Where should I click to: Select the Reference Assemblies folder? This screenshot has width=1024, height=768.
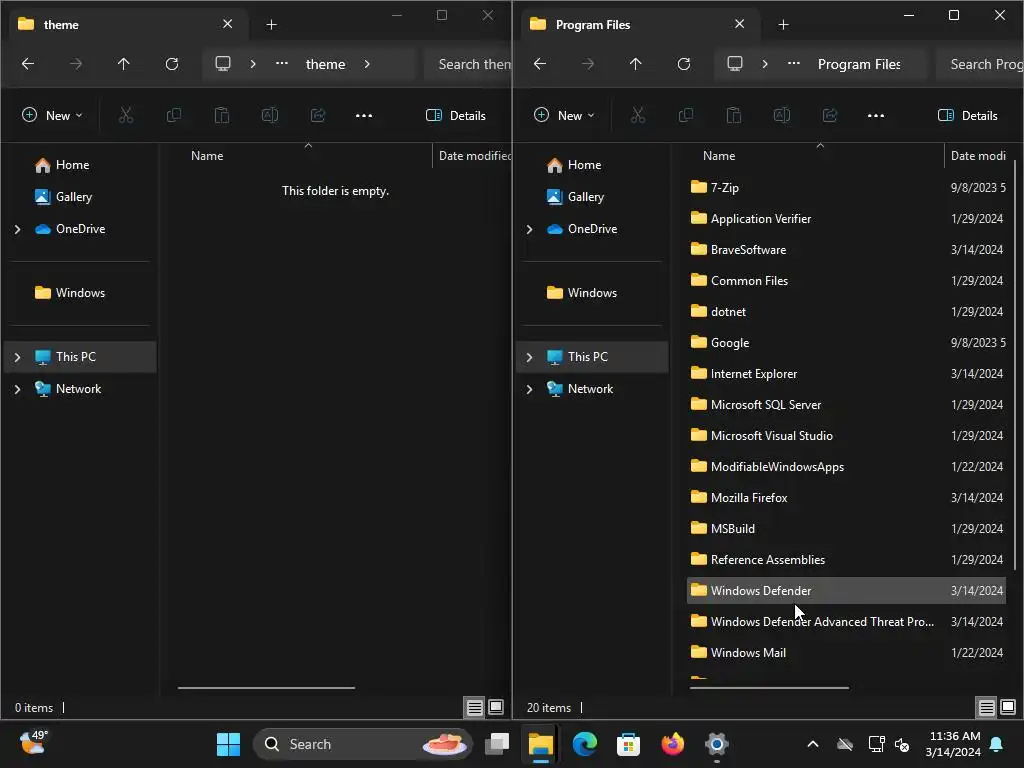pyautogui.click(x=846, y=560)
